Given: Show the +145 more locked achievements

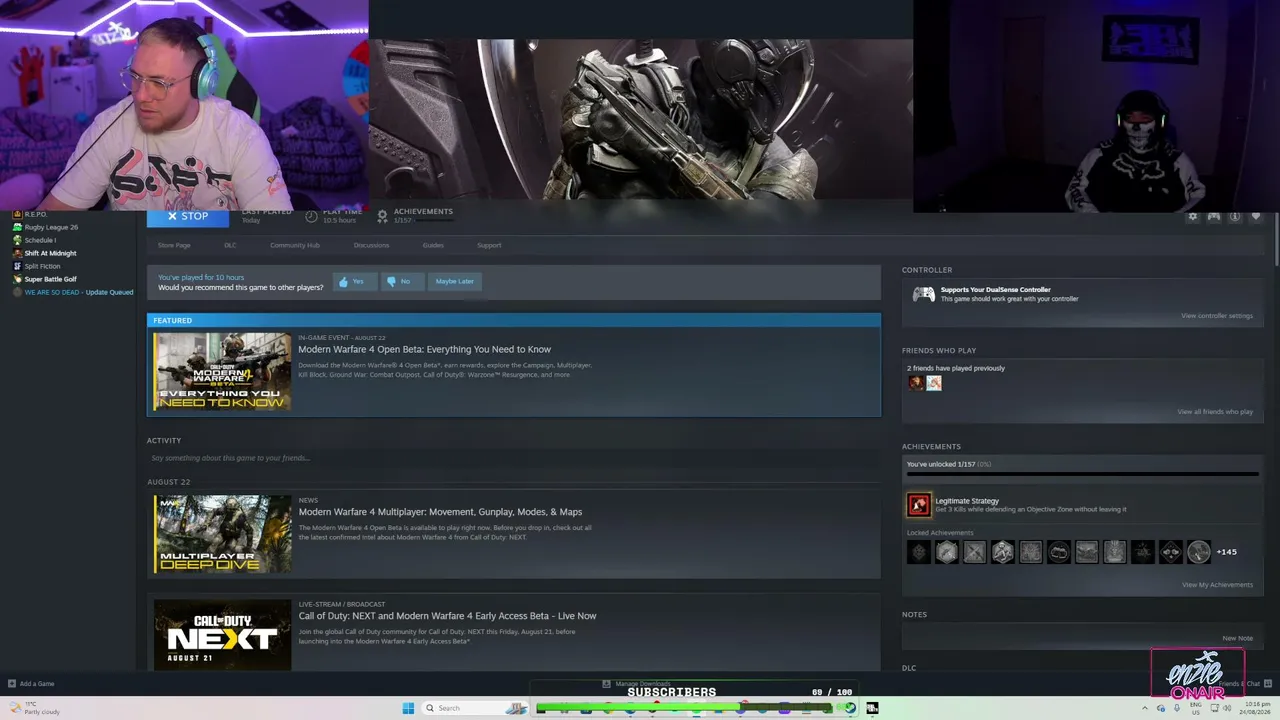Looking at the screenshot, I should [1226, 552].
